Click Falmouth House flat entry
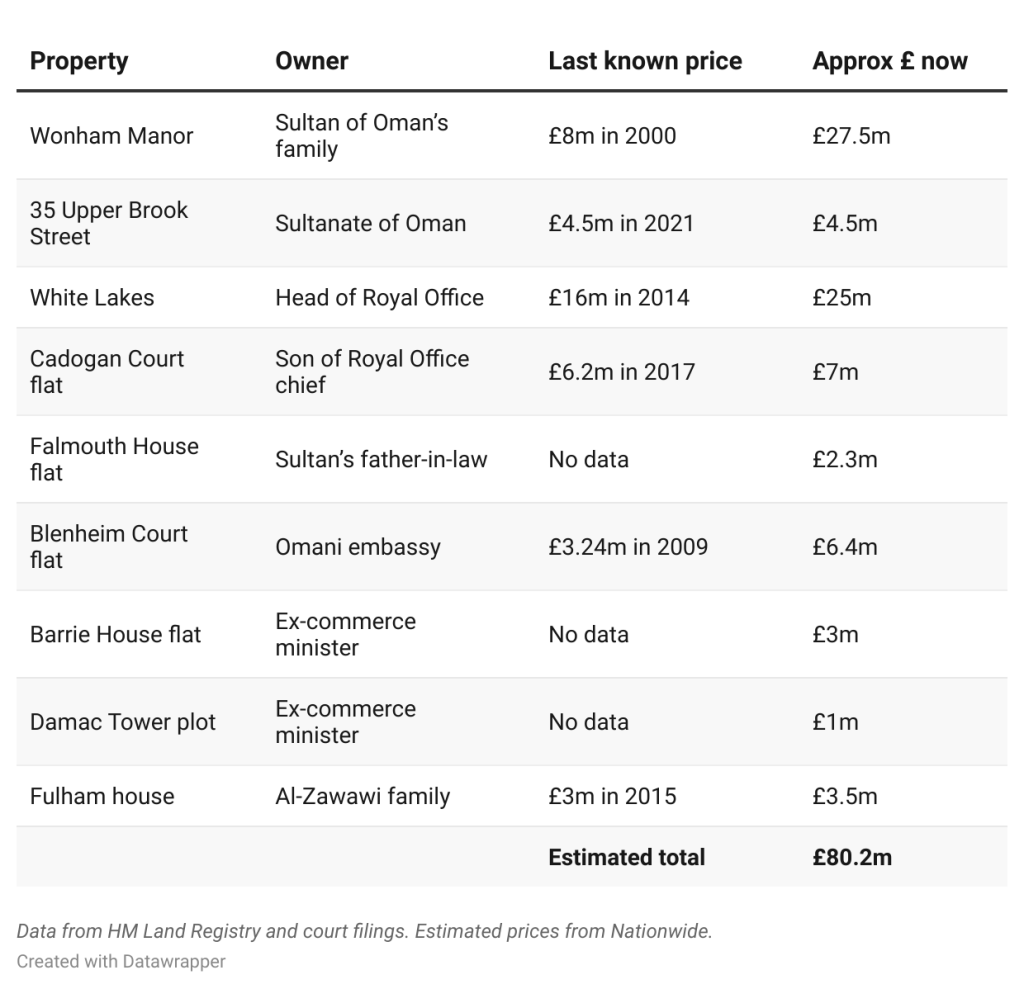Viewport: 1024px width, 989px height. pos(114,459)
